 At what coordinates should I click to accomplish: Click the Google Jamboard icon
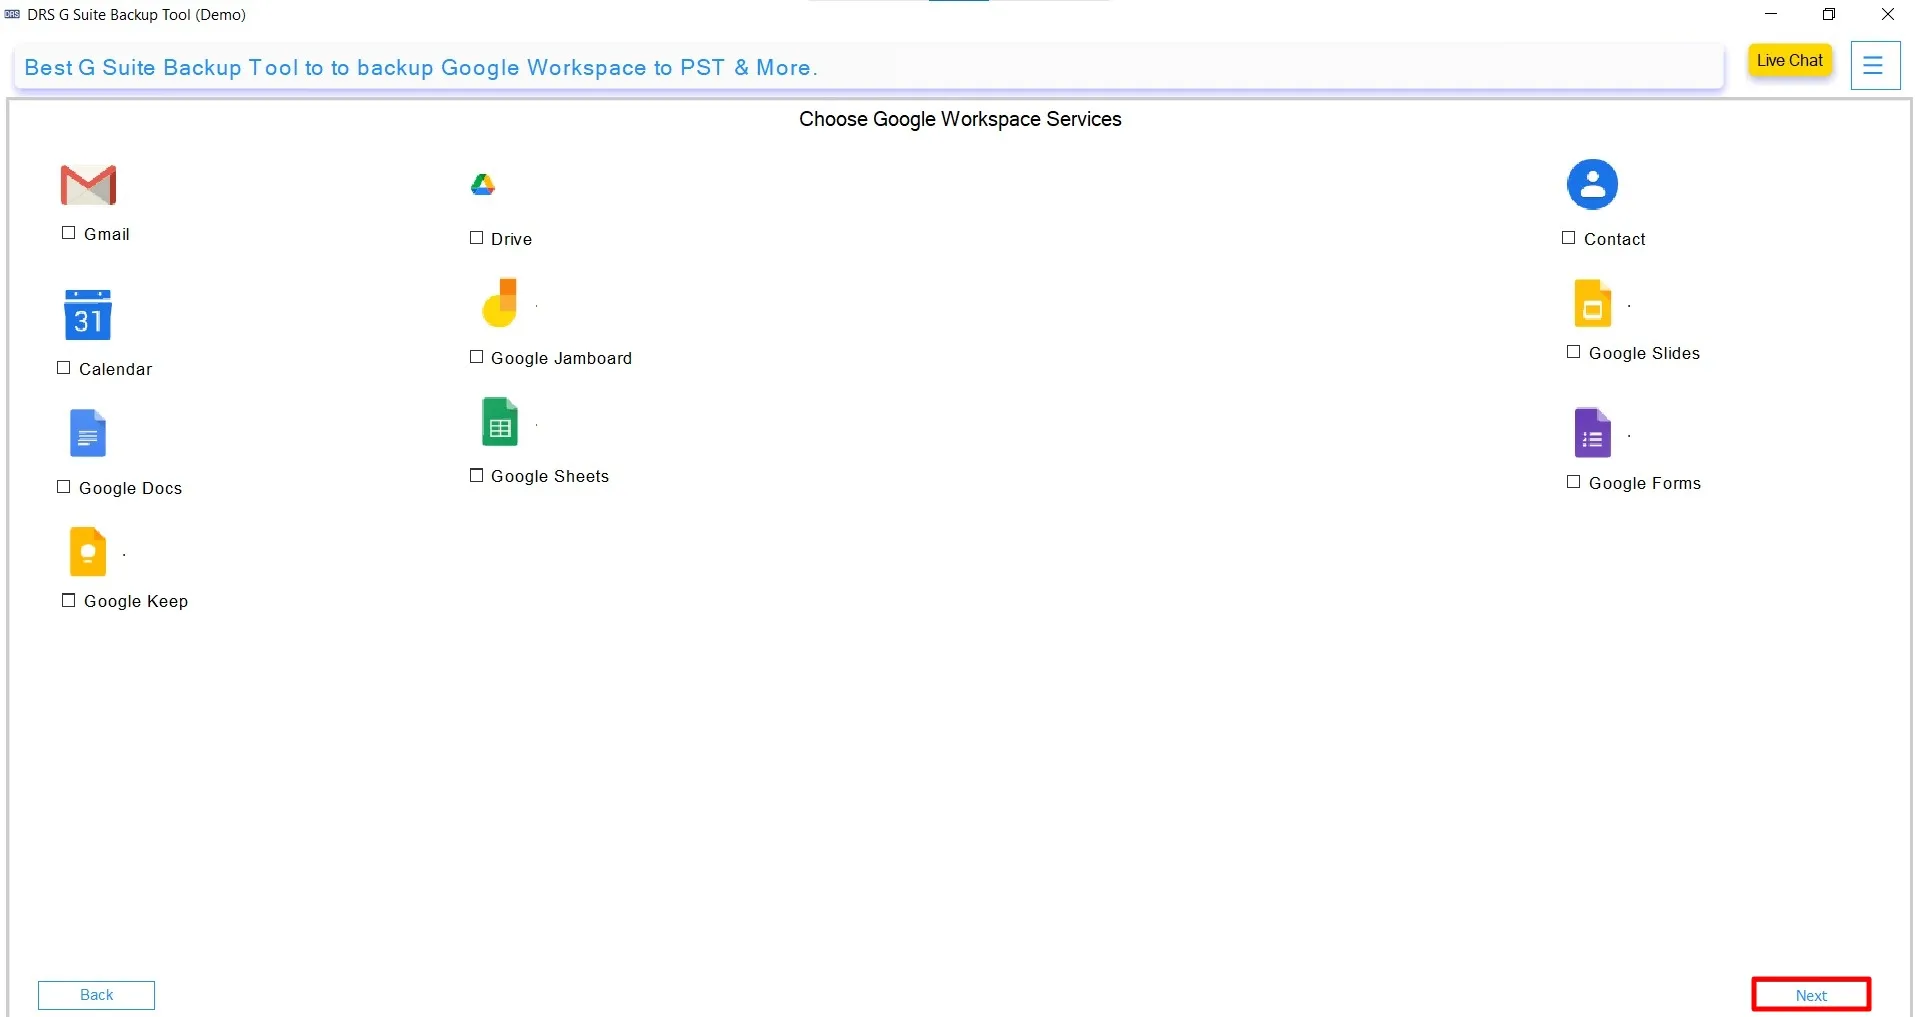(500, 303)
